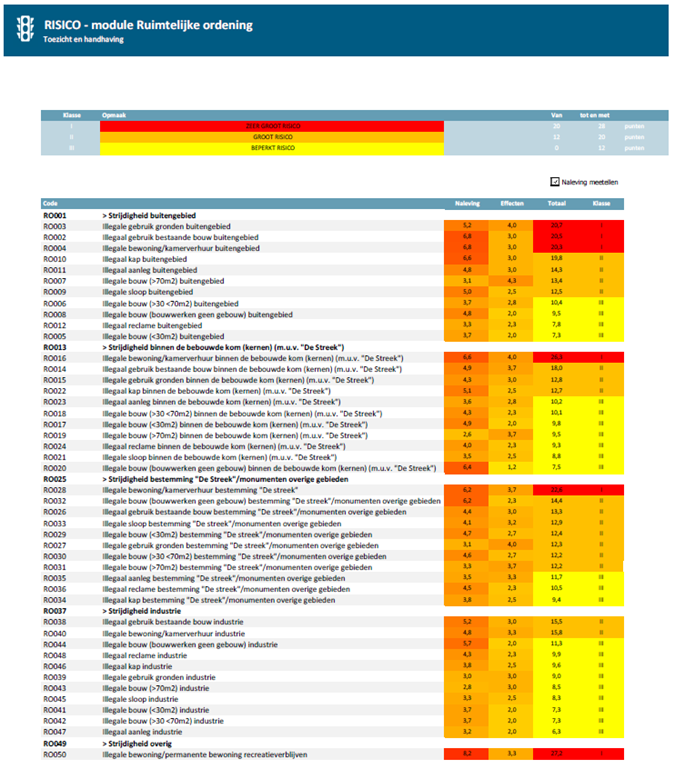Click the Code column header
The height and width of the screenshot is (769, 675).
pos(50,203)
